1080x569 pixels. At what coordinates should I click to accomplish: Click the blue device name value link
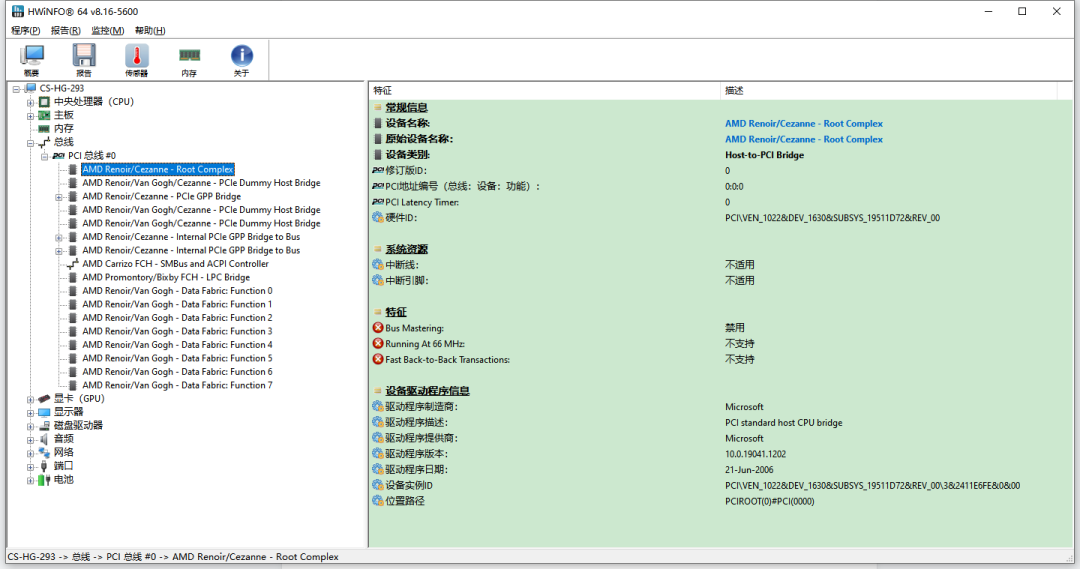click(804, 124)
